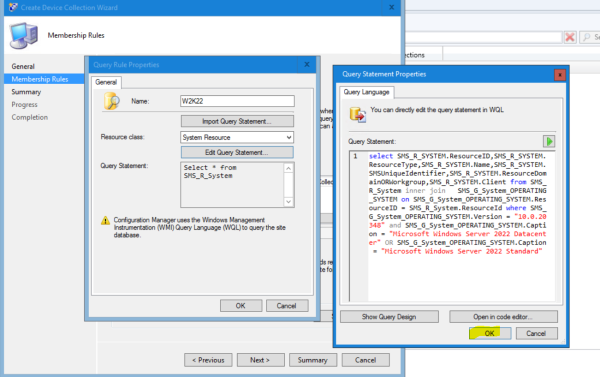Viewport: 600px width, 377px height.
Task: Click scroll up arrow in Query Statement box
Action: click(289, 168)
